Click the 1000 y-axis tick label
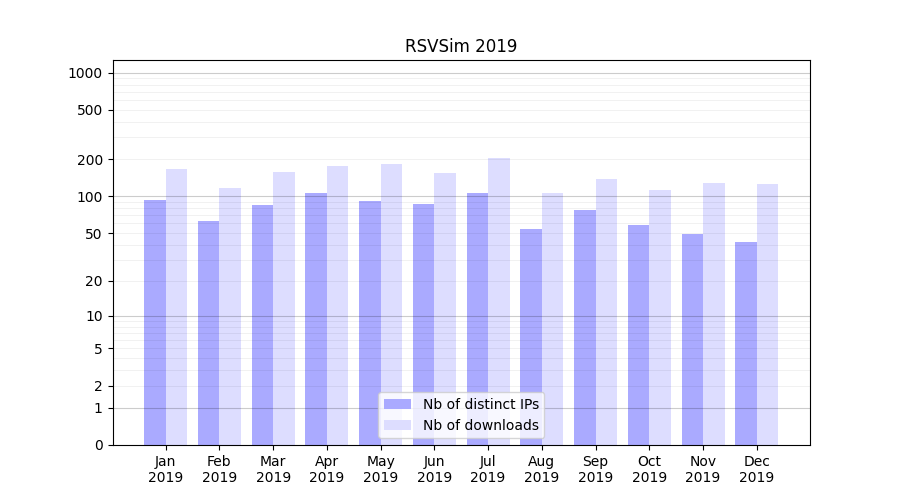This screenshot has height=500, width=900. click(85, 73)
